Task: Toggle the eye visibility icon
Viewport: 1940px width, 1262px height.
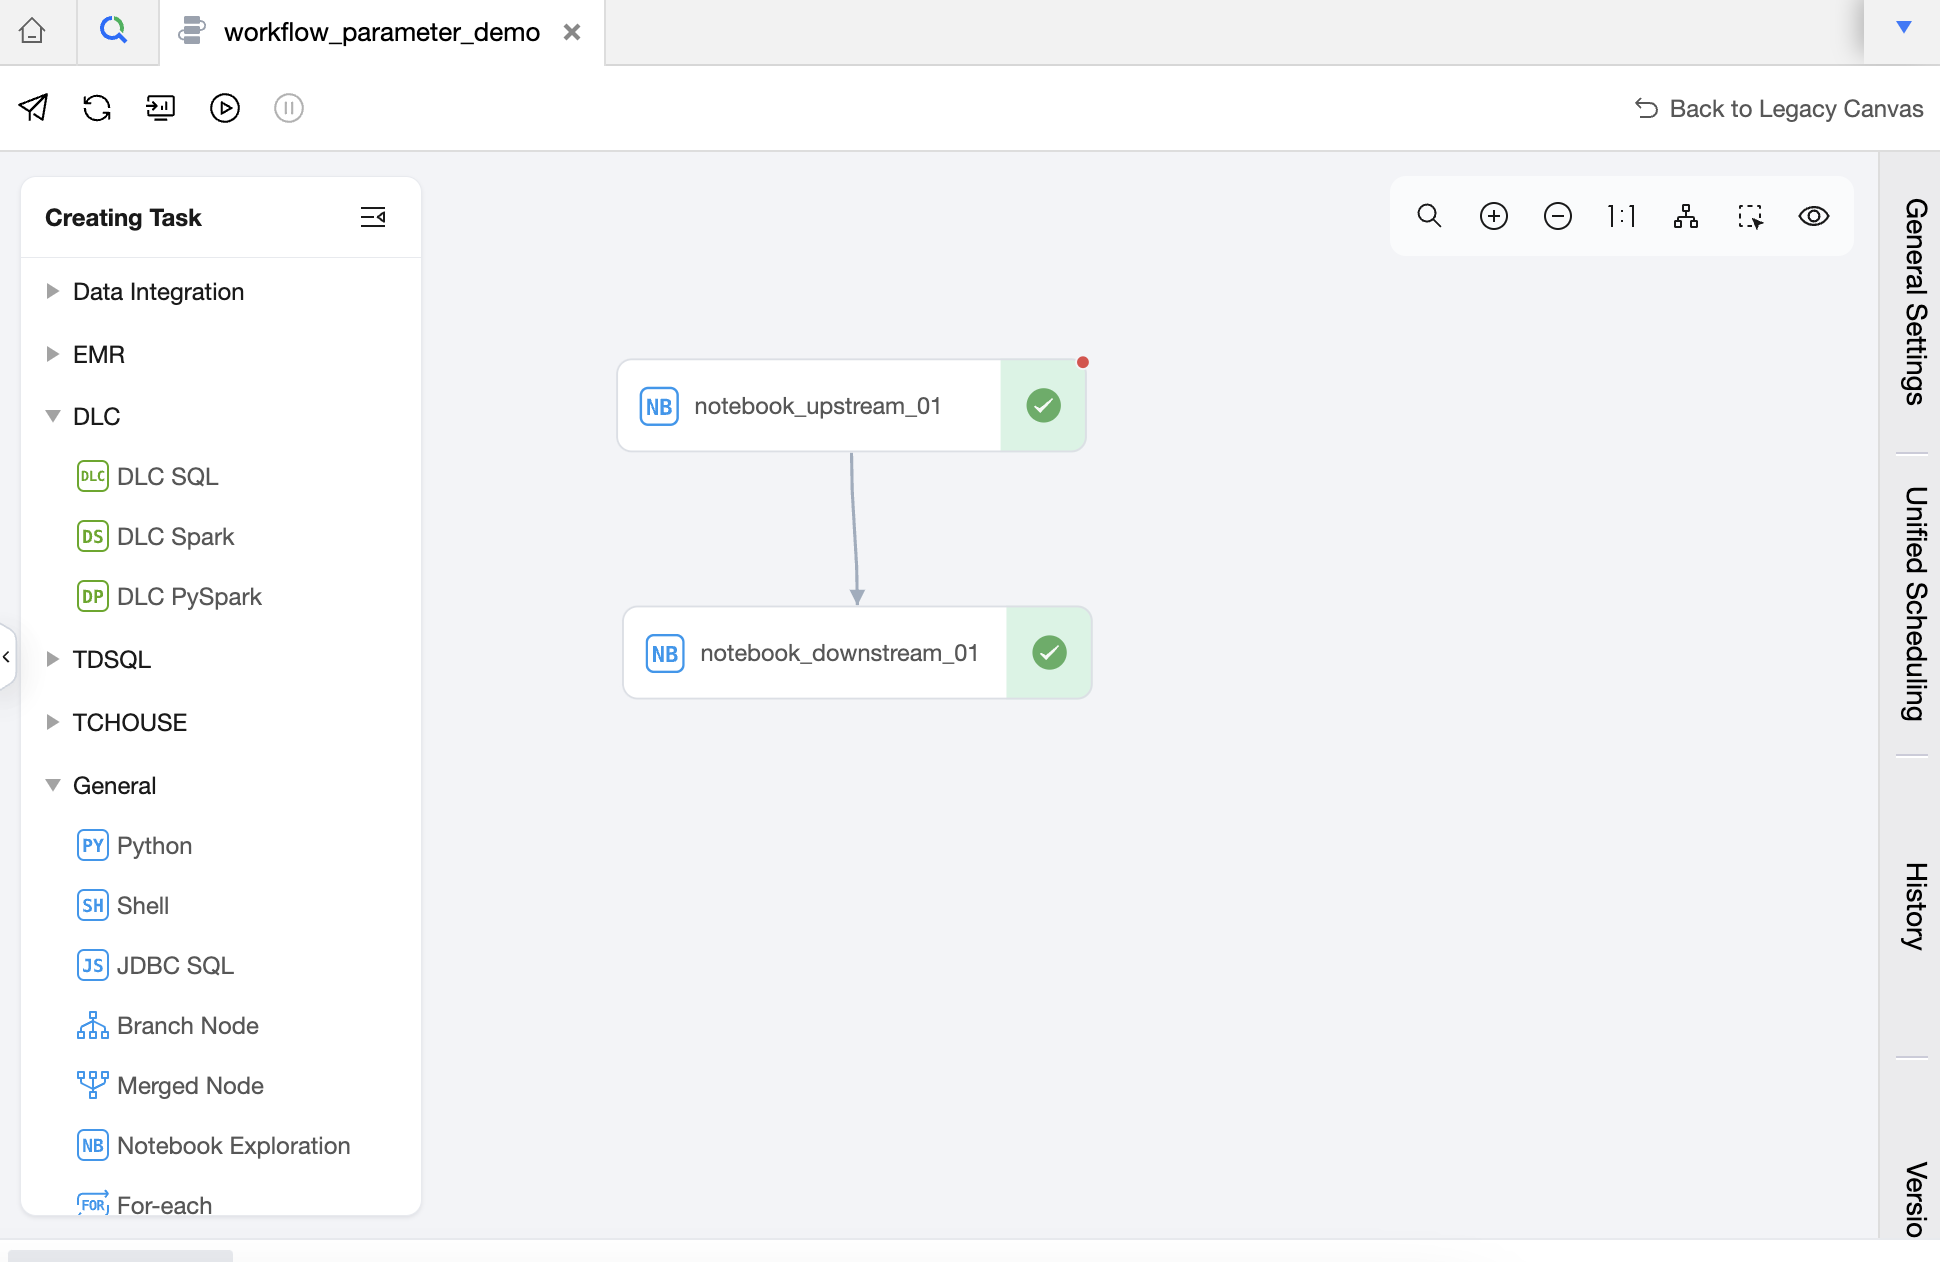Action: click(x=1813, y=216)
